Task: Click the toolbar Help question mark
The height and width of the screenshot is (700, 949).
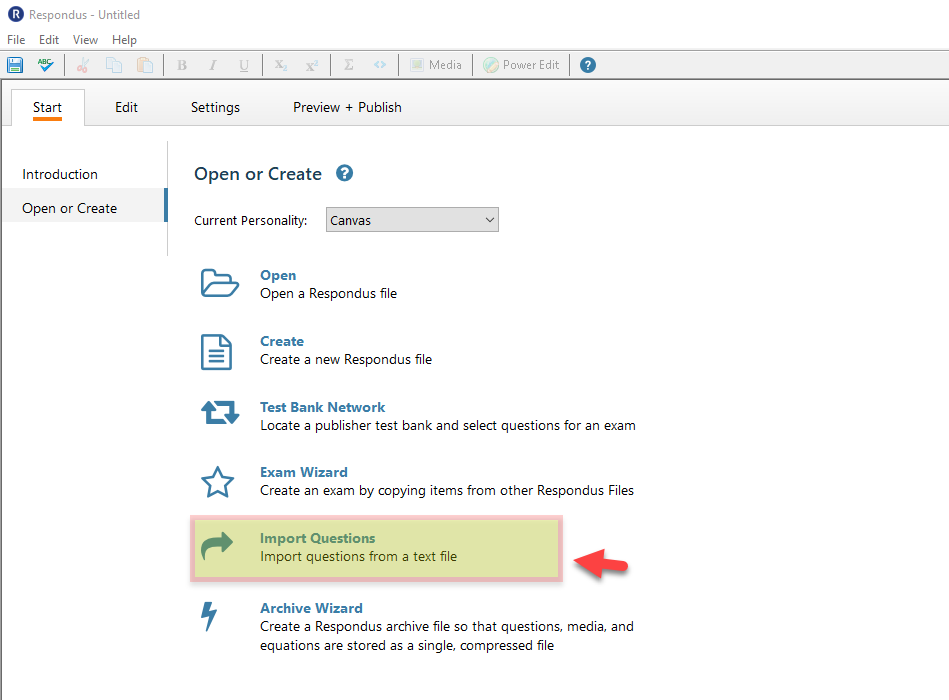Action: click(588, 65)
